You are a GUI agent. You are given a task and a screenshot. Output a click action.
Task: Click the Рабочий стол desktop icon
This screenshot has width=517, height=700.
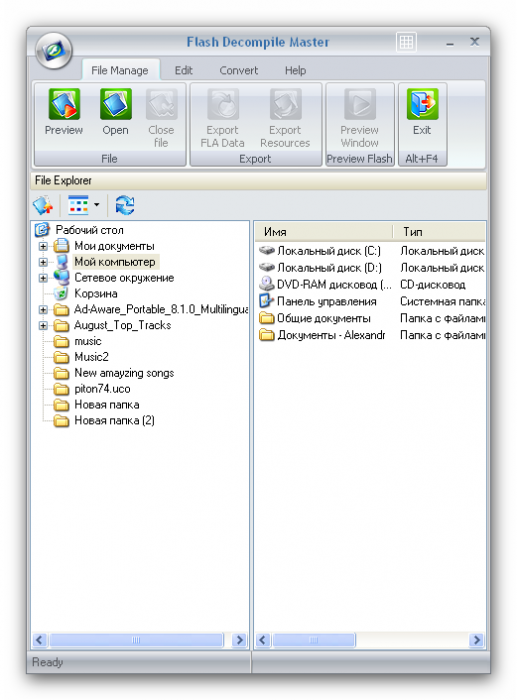[x=42, y=230]
